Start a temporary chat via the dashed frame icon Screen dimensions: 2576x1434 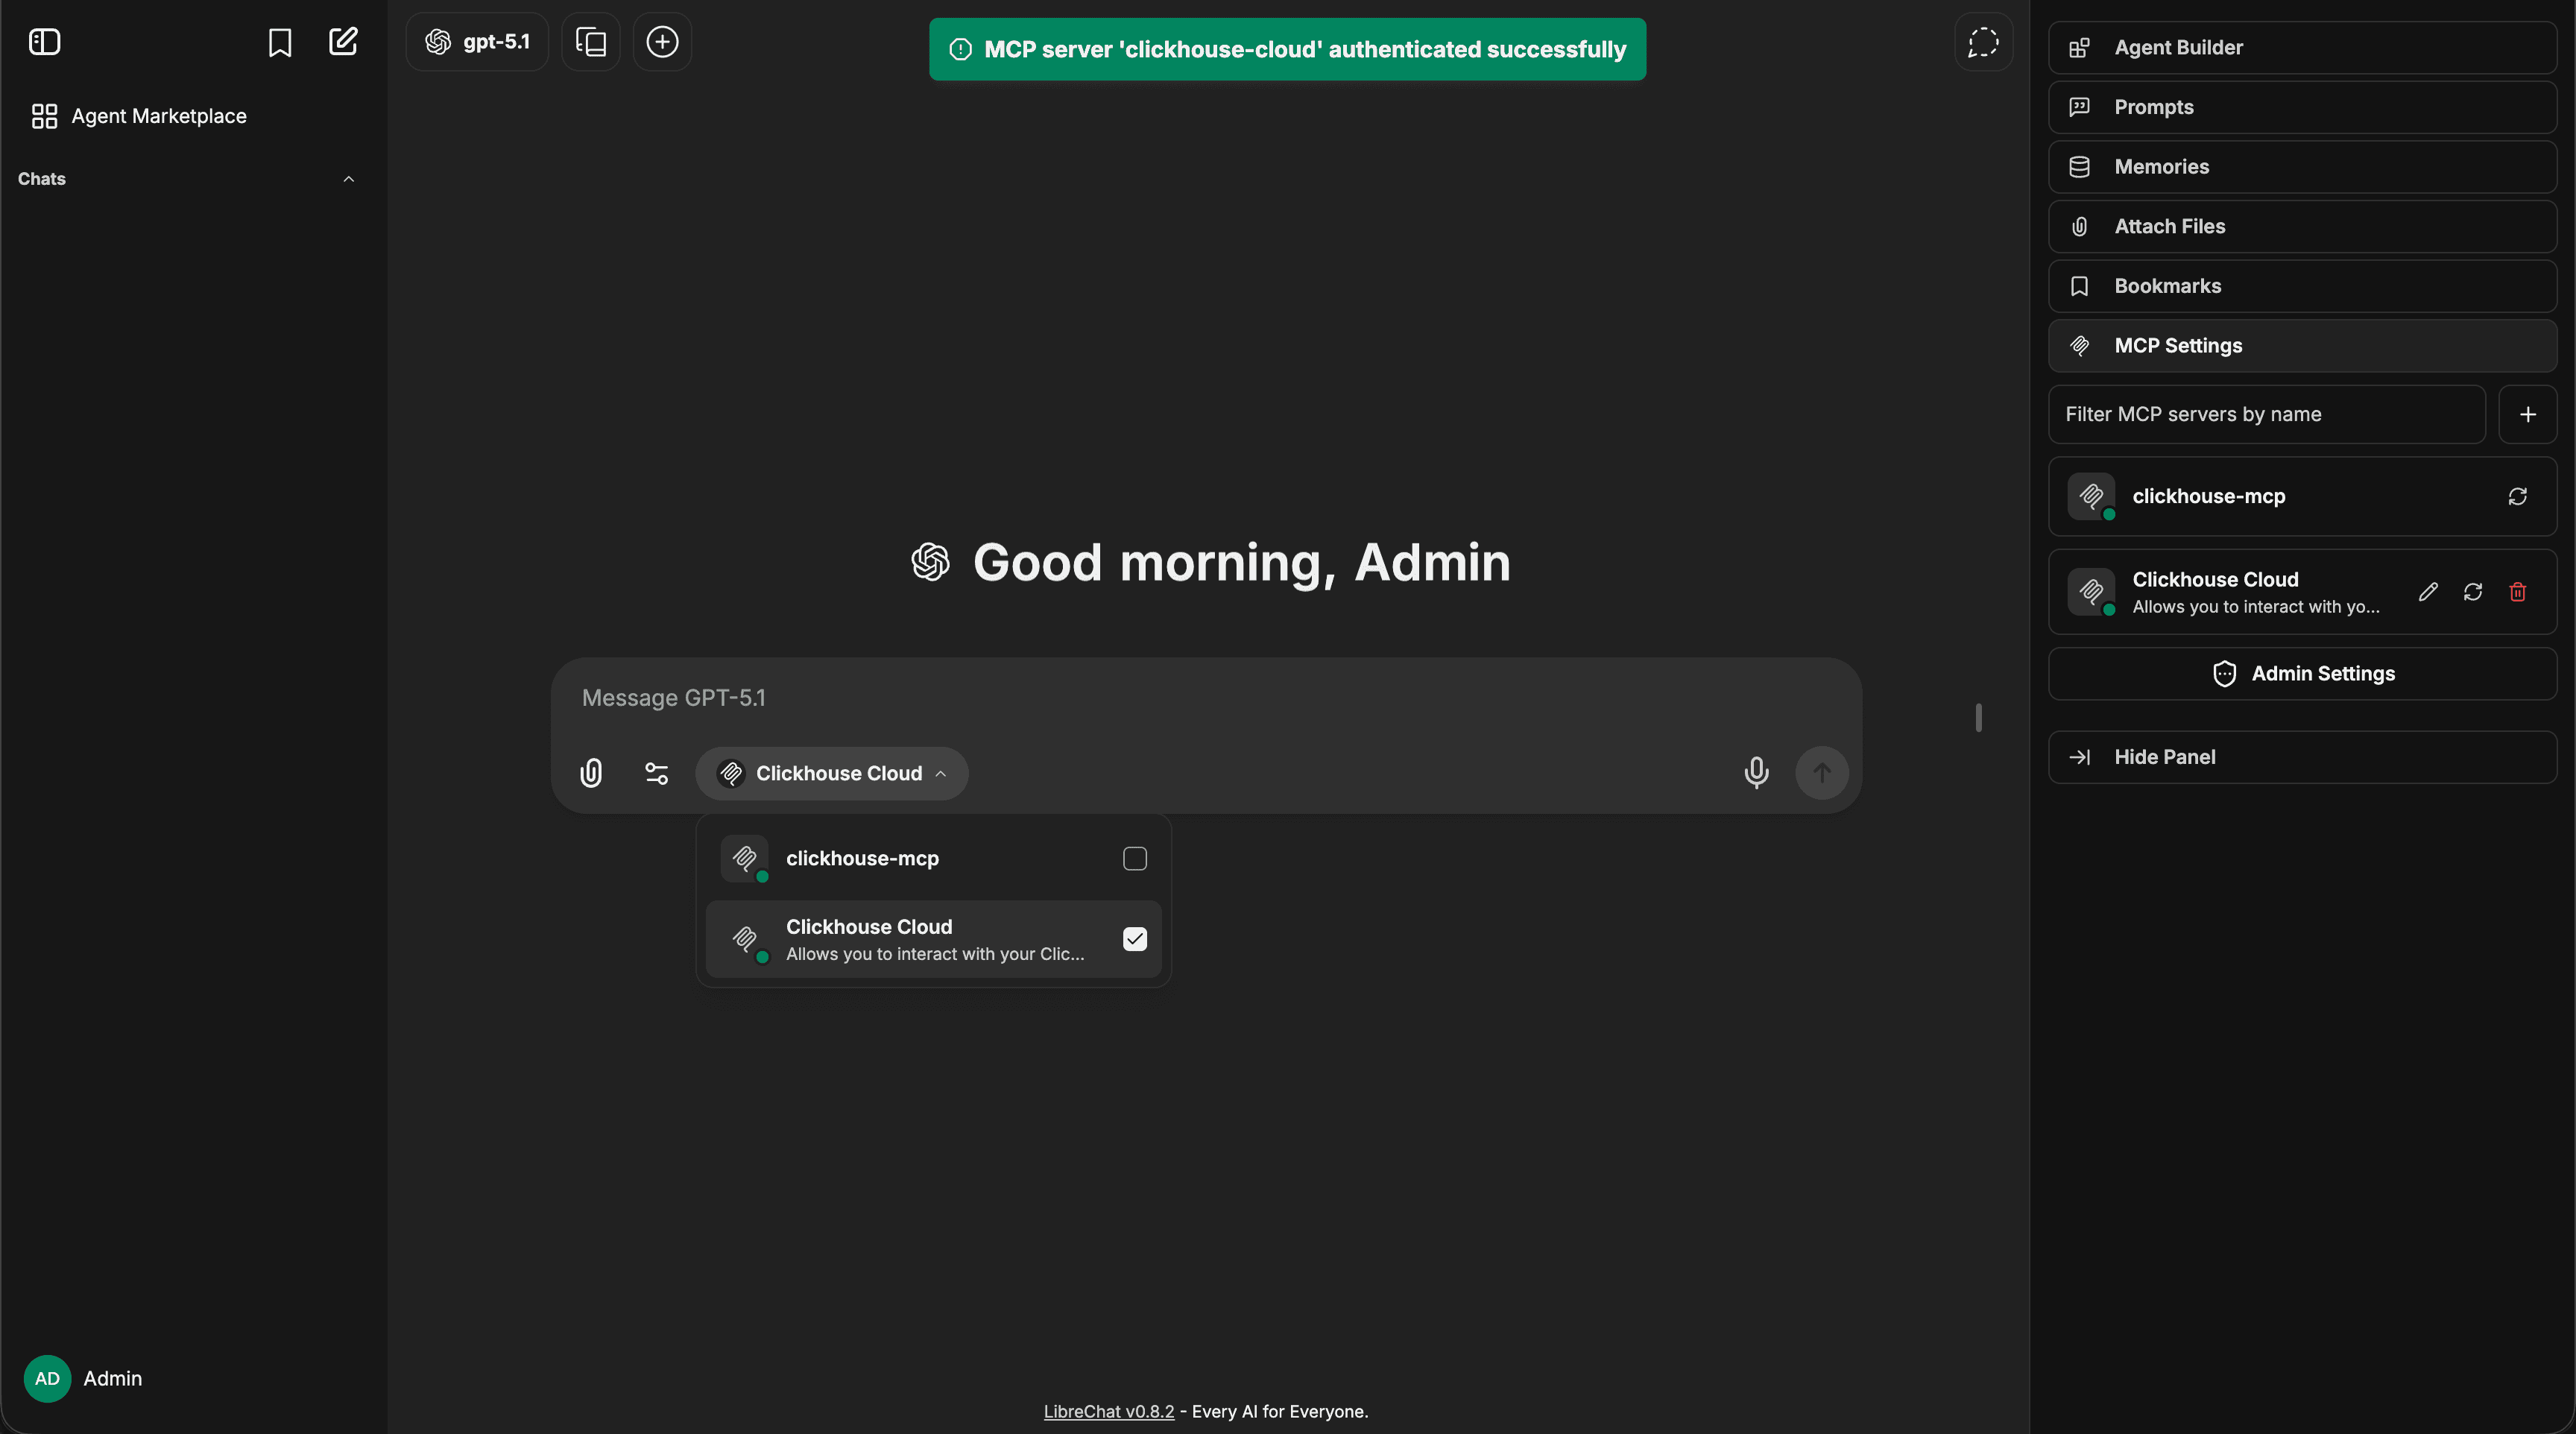1984,42
